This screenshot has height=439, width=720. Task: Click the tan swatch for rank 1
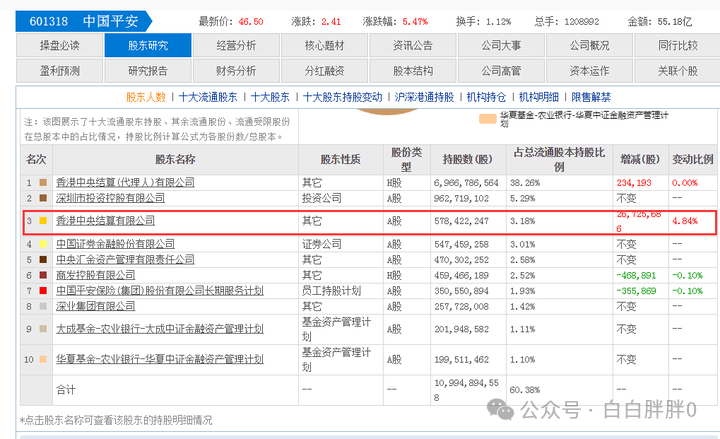point(43,183)
